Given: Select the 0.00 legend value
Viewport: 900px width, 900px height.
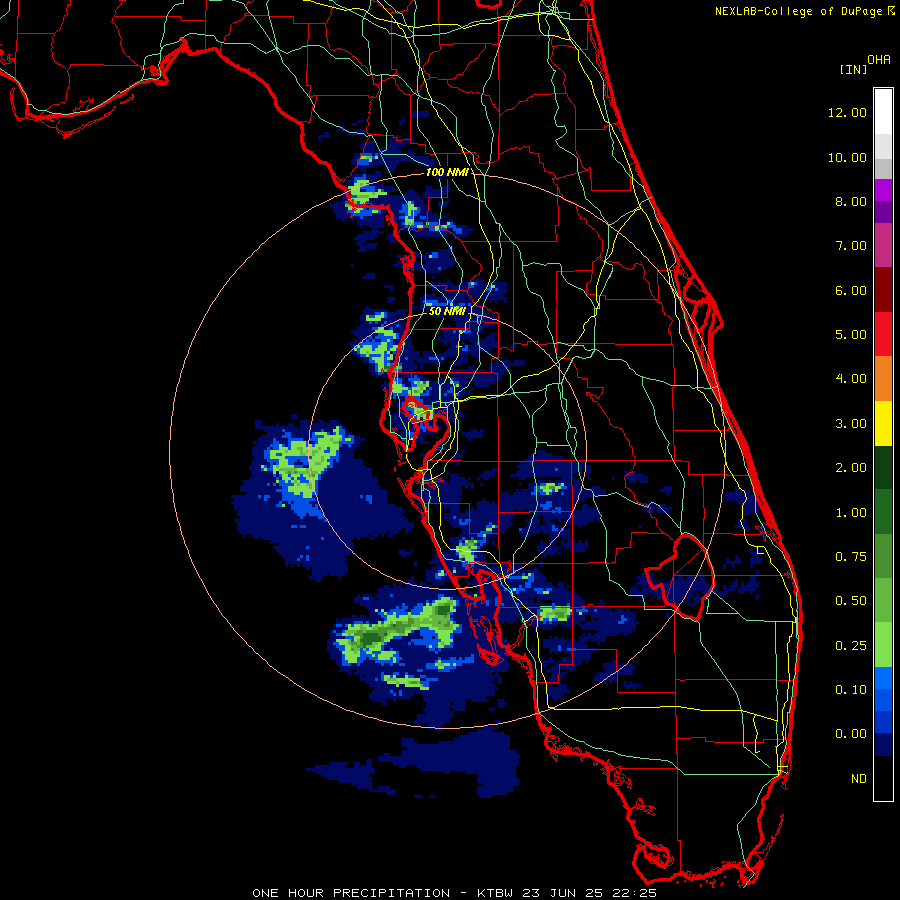Looking at the screenshot, I should (851, 734).
